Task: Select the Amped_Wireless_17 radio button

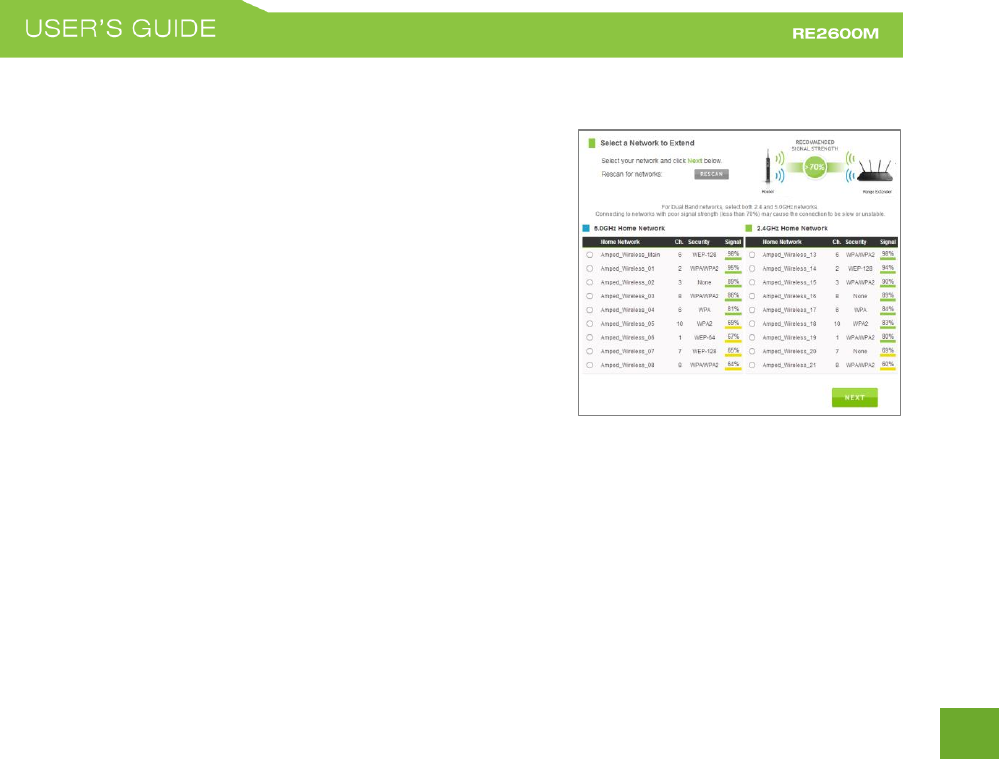Action: tap(752, 310)
